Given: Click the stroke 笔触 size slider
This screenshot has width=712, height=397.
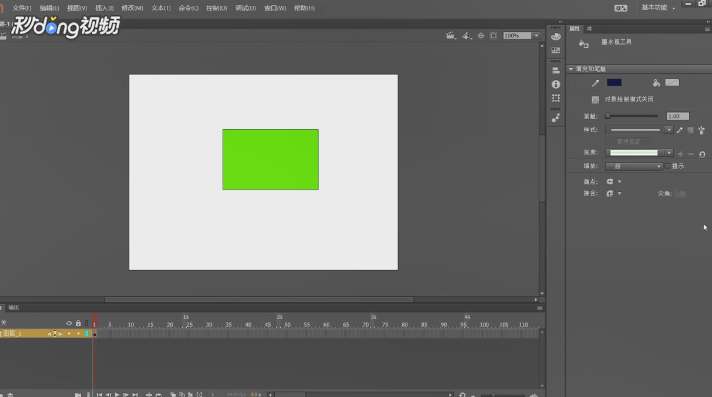Looking at the screenshot, I should 632,116.
